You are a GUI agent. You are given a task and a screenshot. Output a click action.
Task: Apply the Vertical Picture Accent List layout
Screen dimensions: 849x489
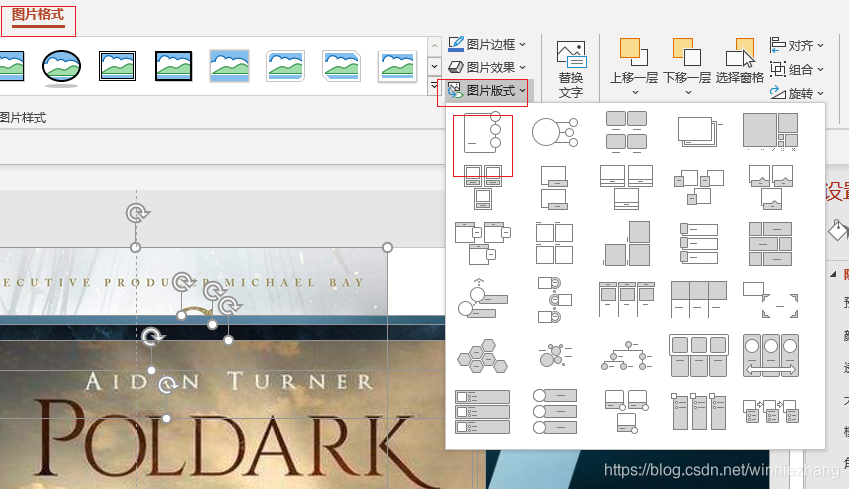554,412
